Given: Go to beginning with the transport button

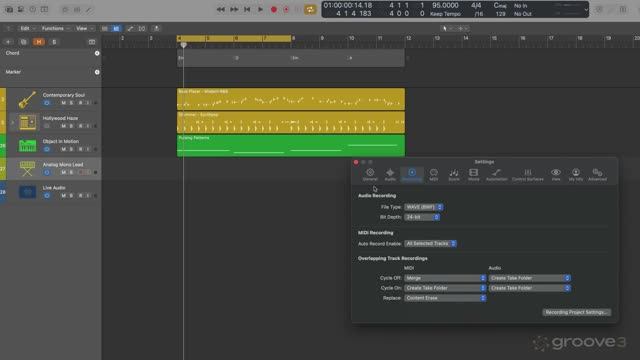Looking at the screenshot, I should pyautogui.click(x=247, y=9).
